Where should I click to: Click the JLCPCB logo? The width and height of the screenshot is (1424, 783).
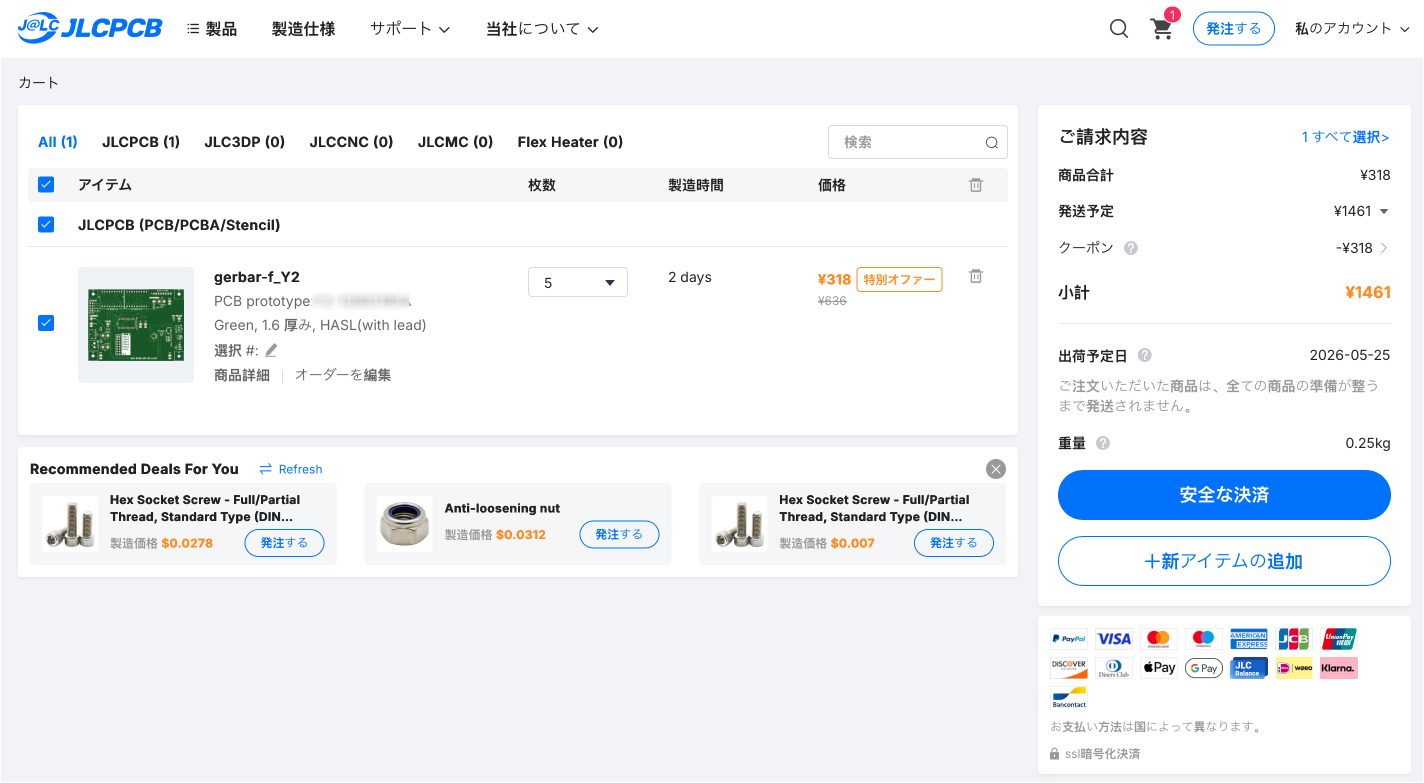(x=90, y=29)
